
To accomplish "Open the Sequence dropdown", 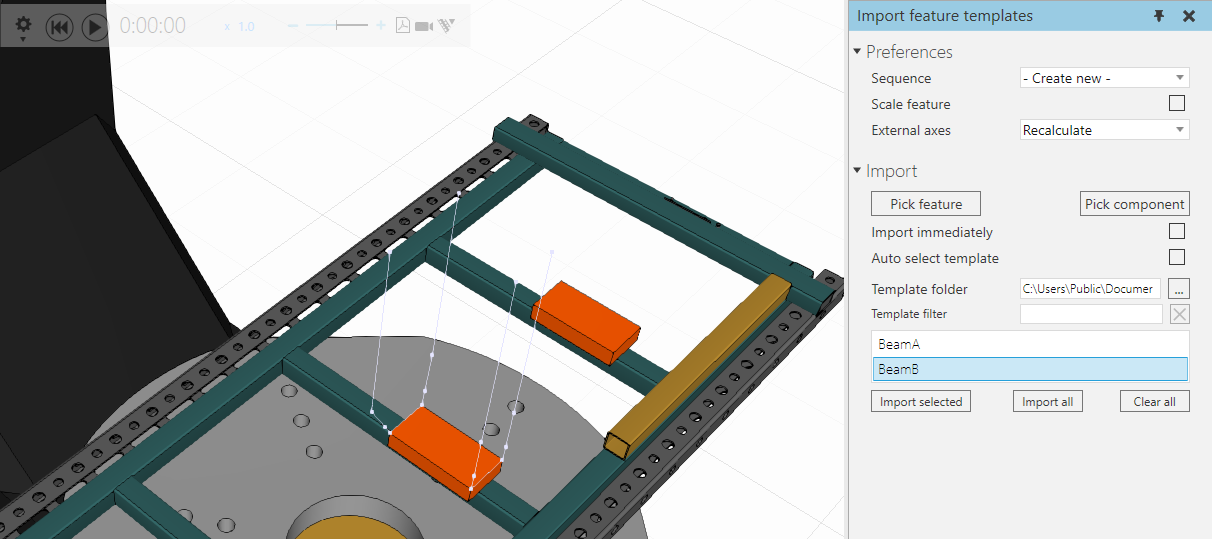I will click(1104, 78).
